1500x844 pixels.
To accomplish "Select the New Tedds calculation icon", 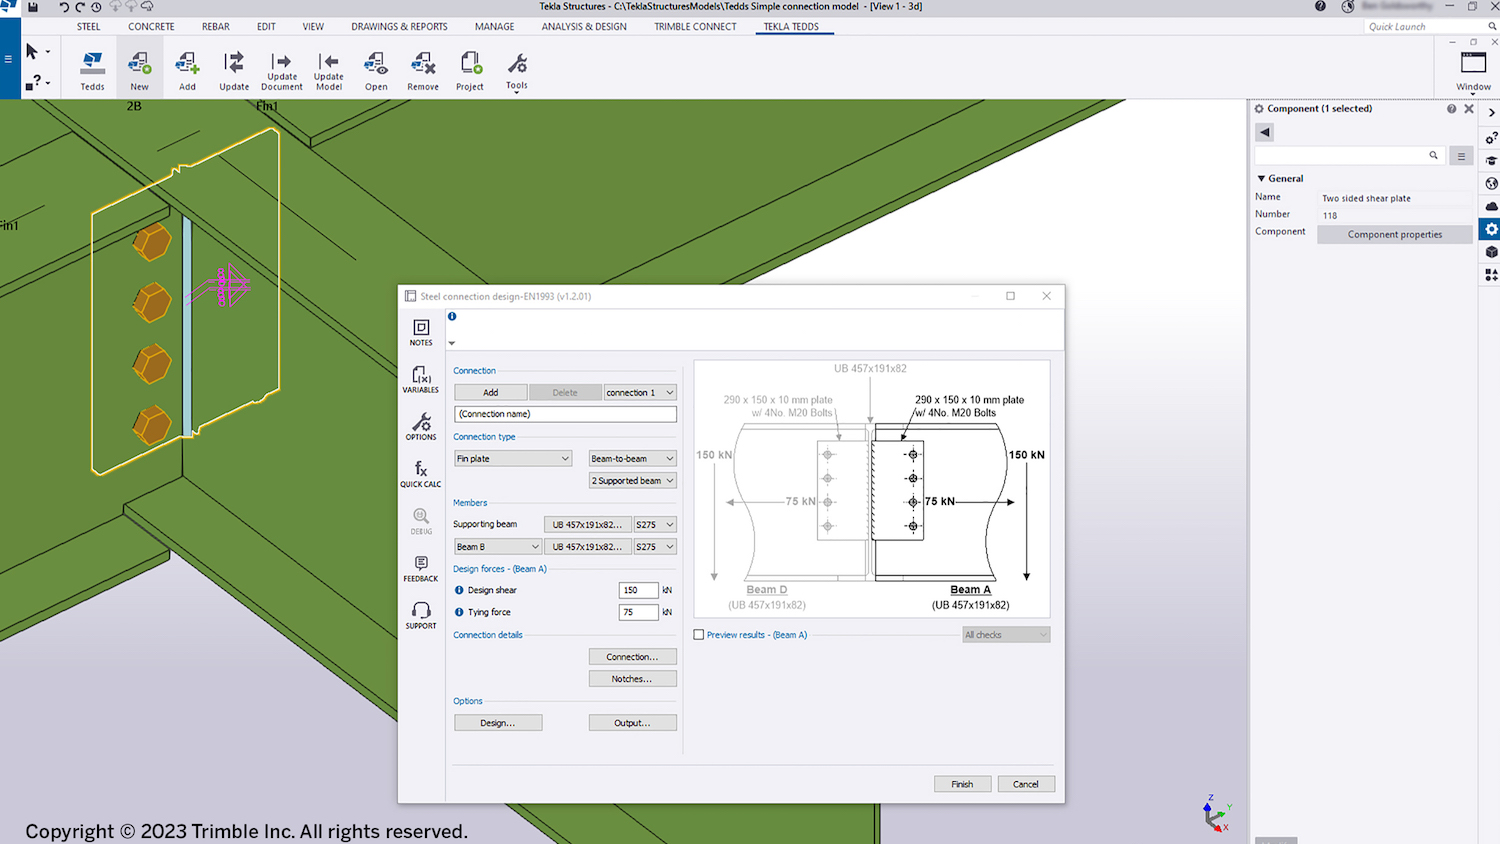I will pos(139,68).
